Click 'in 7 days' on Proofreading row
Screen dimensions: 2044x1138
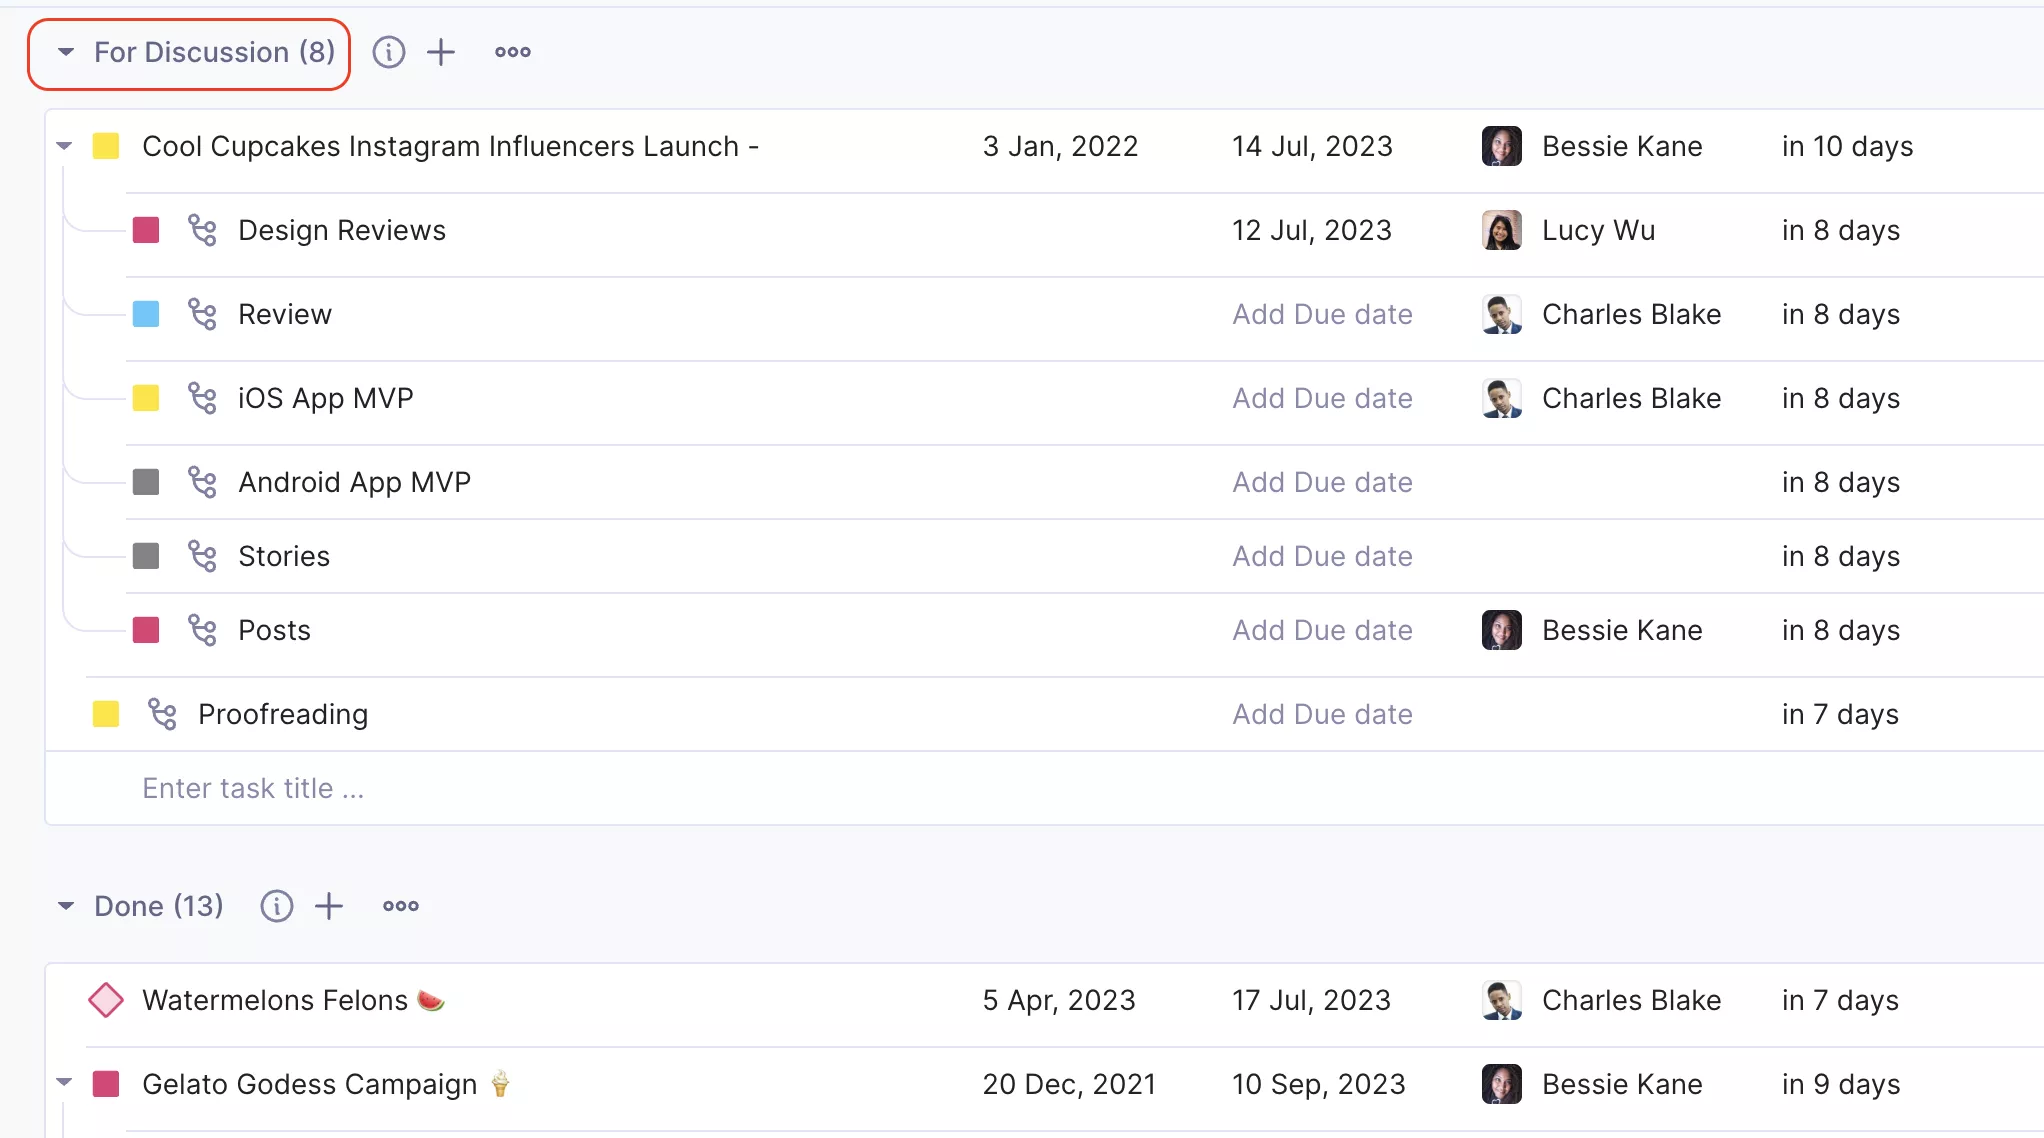tap(1840, 714)
